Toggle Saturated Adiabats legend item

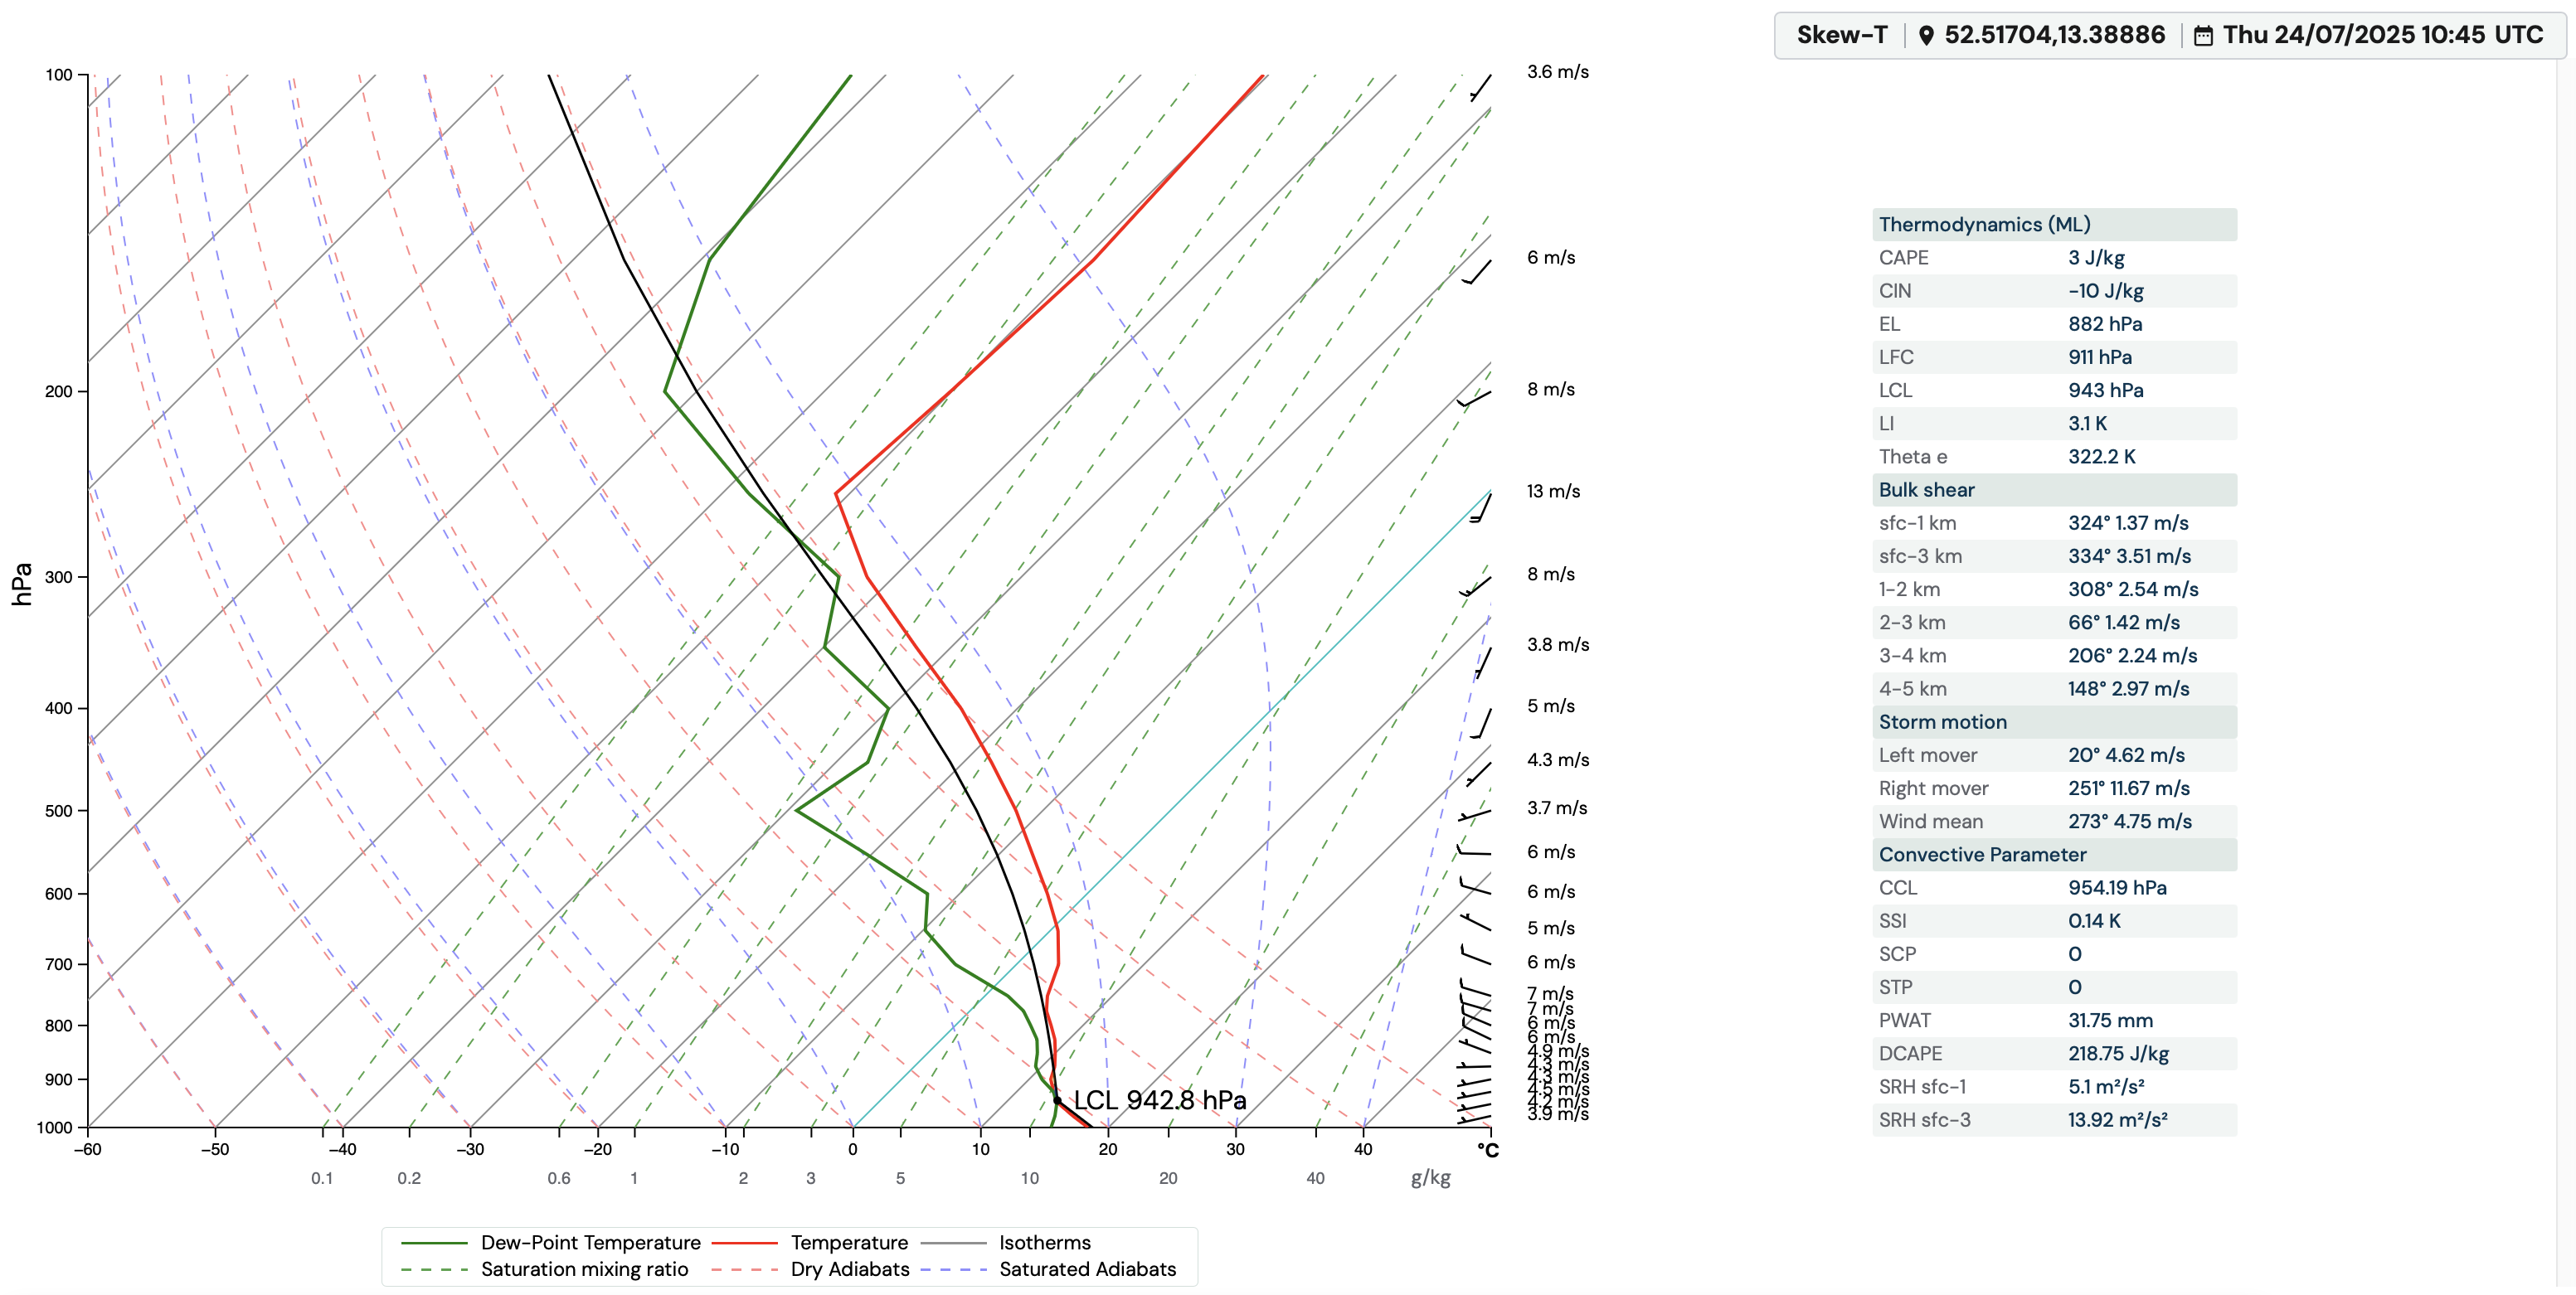click(x=1049, y=1269)
